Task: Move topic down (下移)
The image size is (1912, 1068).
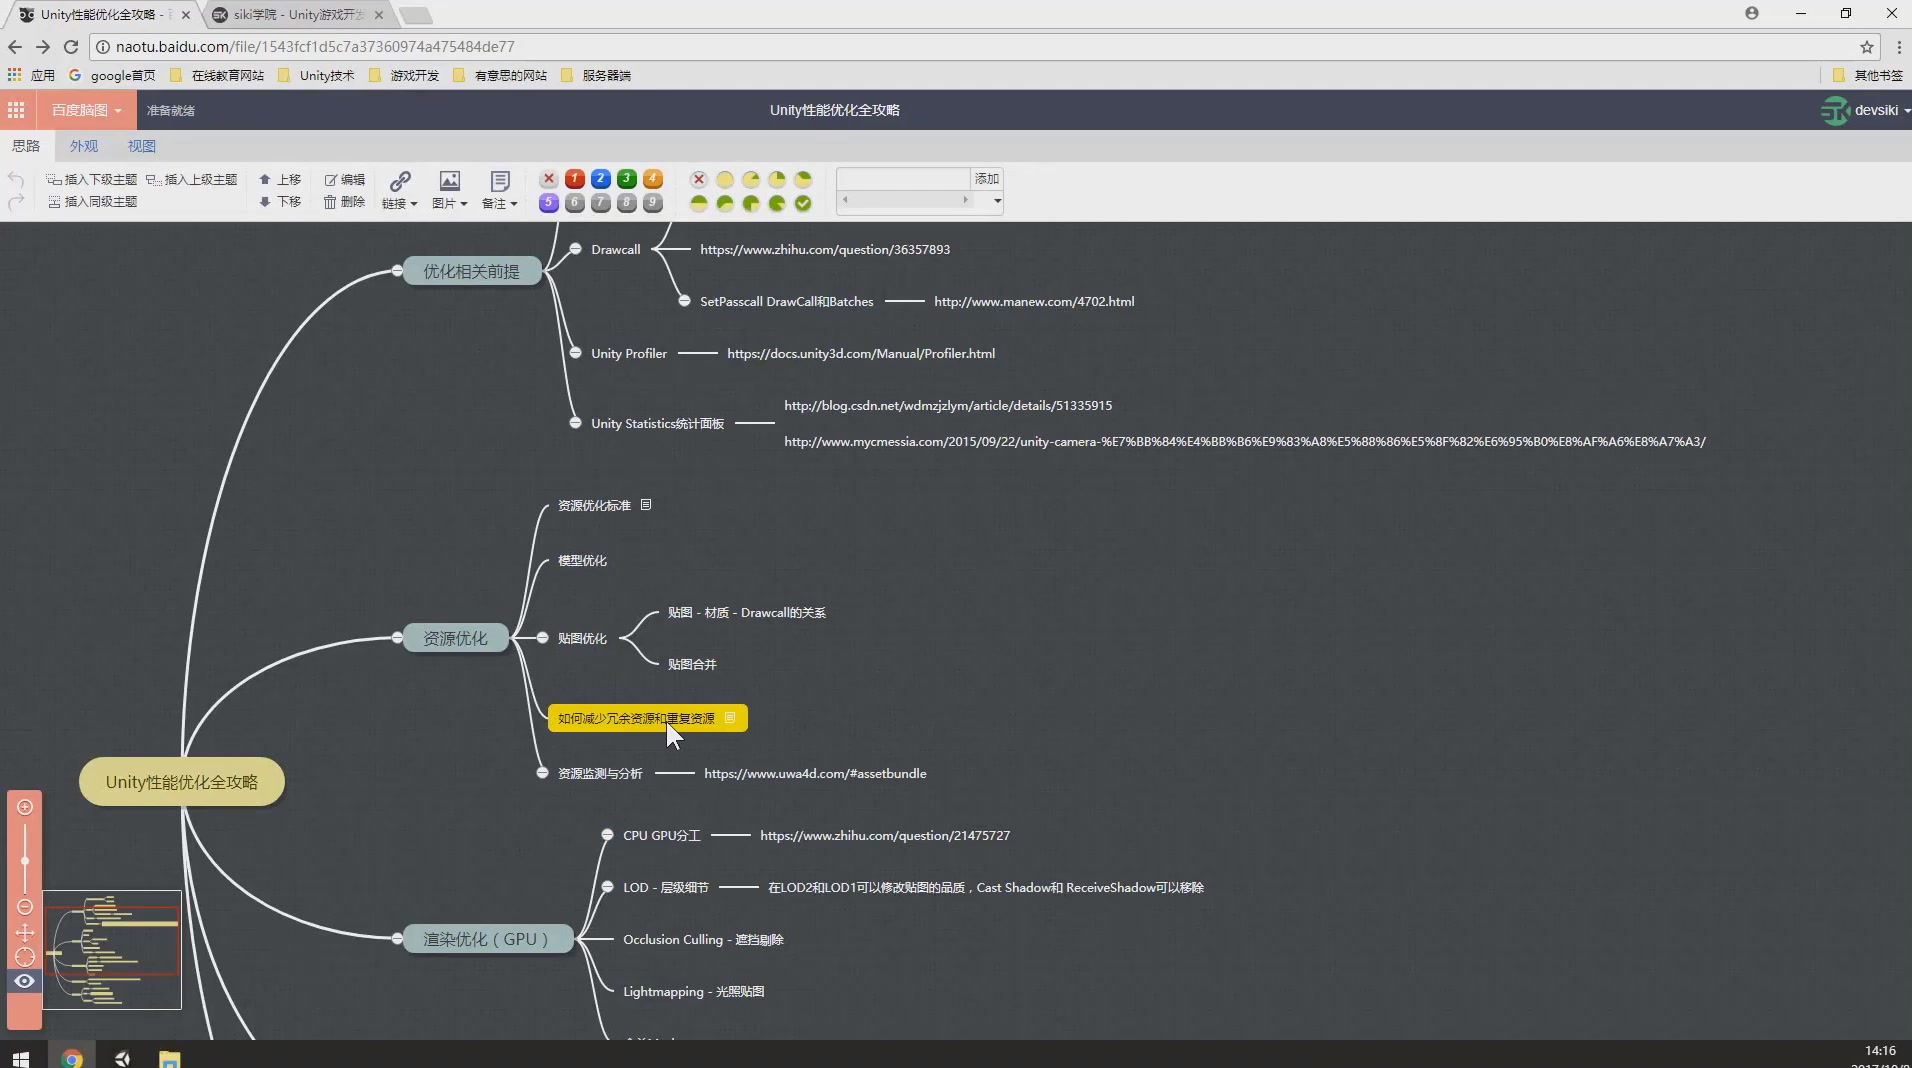Action: [280, 201]
